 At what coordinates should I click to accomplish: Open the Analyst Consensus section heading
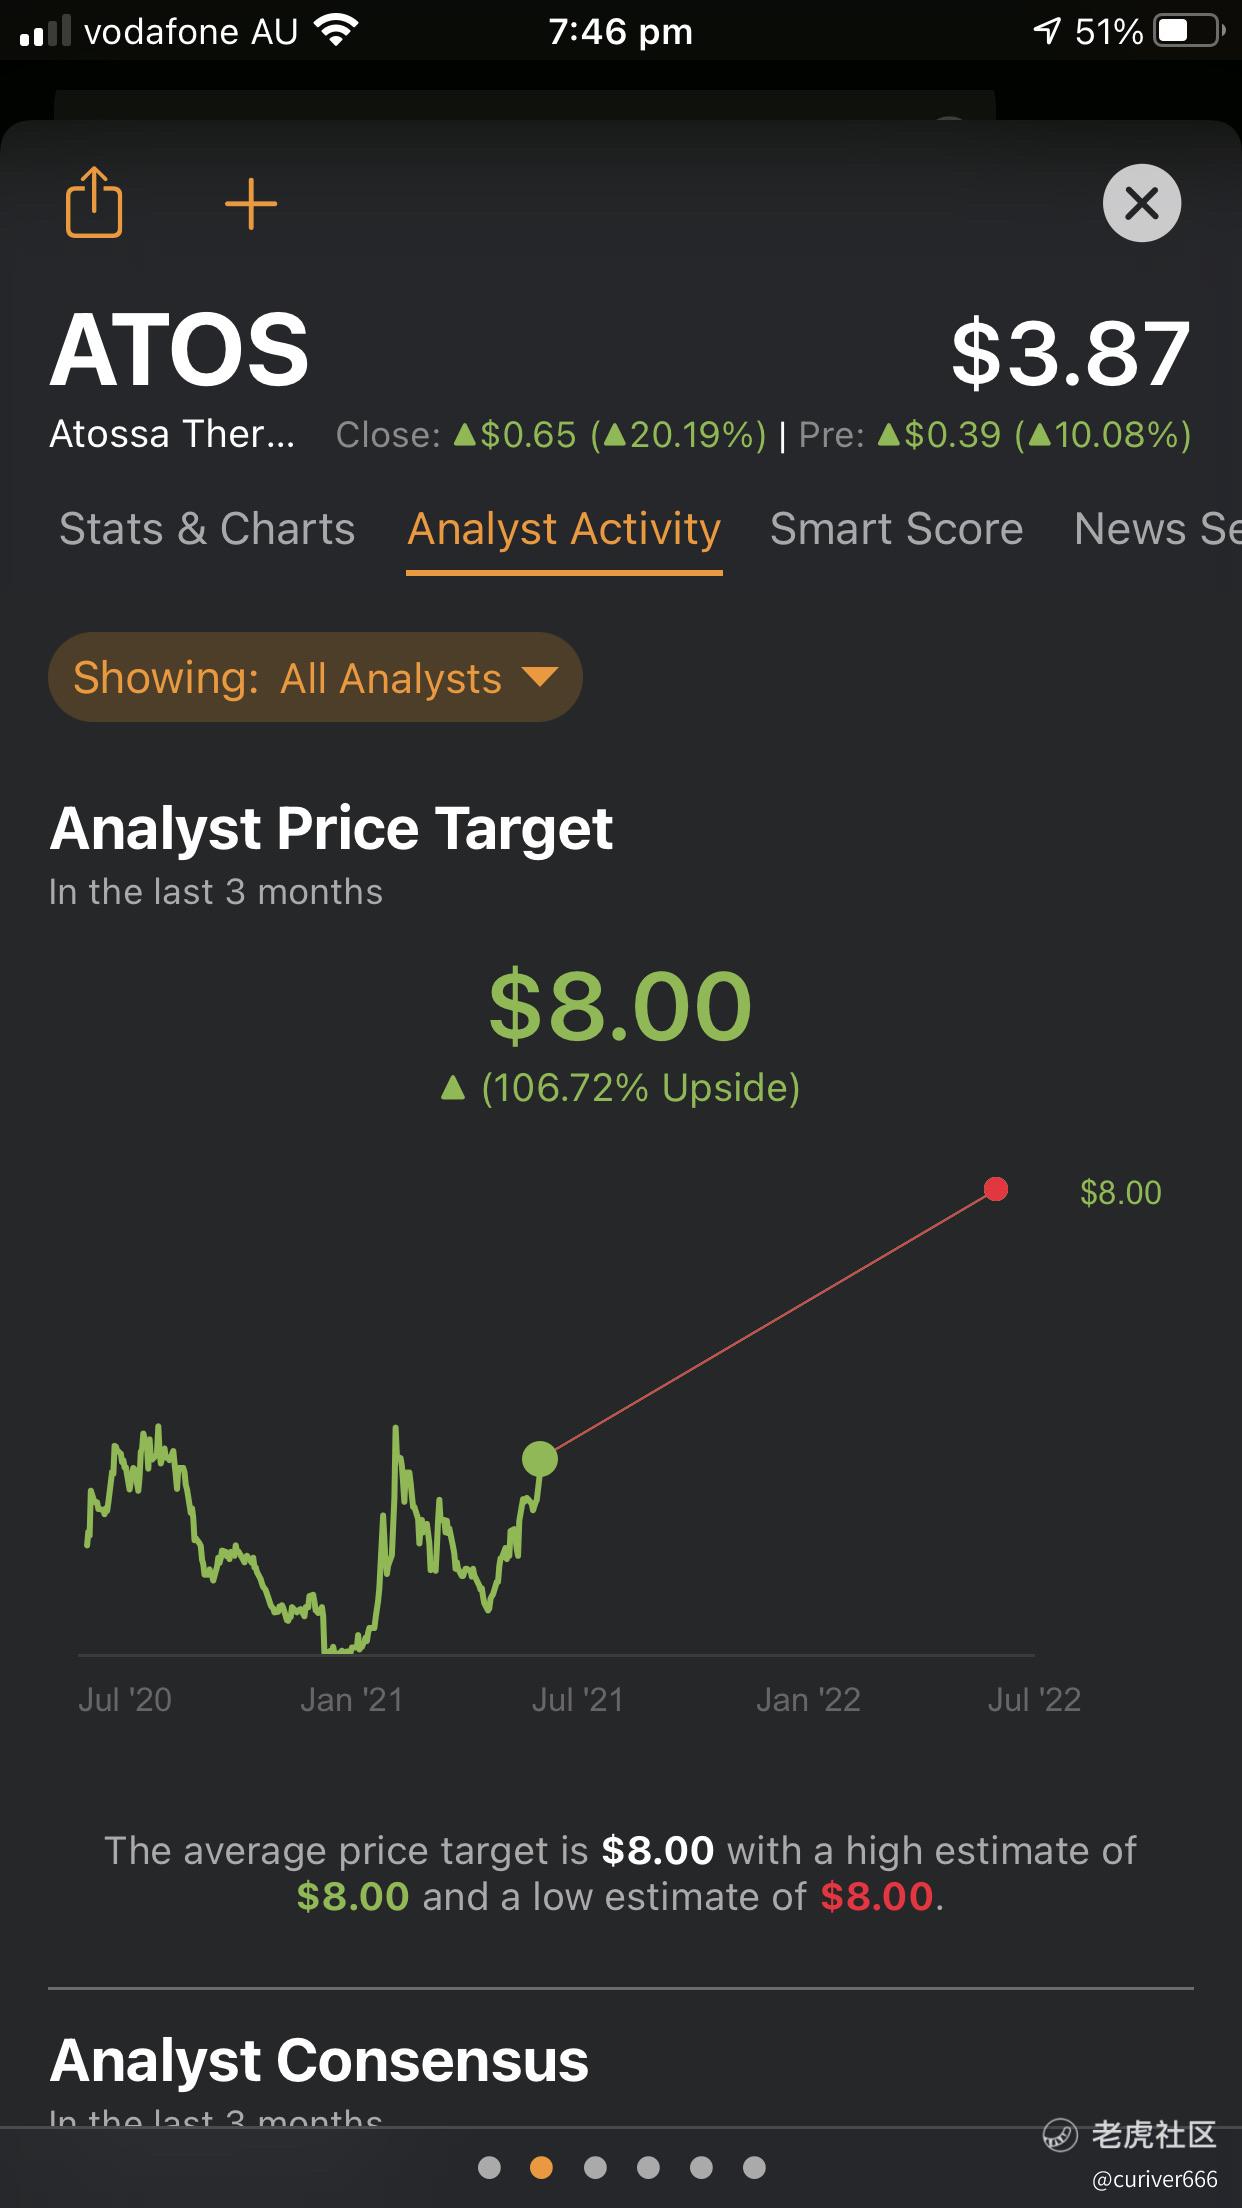click(320, 2060)
